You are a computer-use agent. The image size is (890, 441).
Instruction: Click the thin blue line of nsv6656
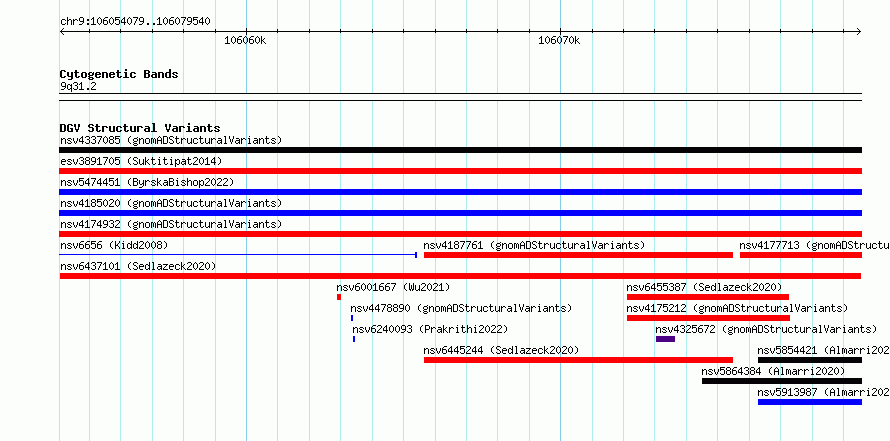click(238, 255)
